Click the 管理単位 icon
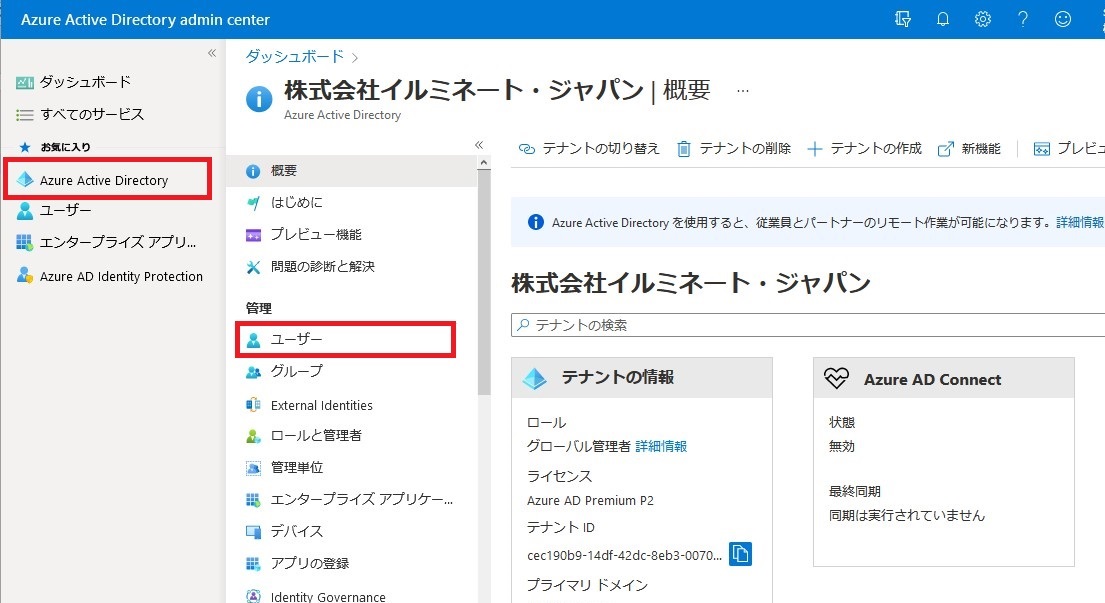The image size is (1105, 603). pos(253,468)
